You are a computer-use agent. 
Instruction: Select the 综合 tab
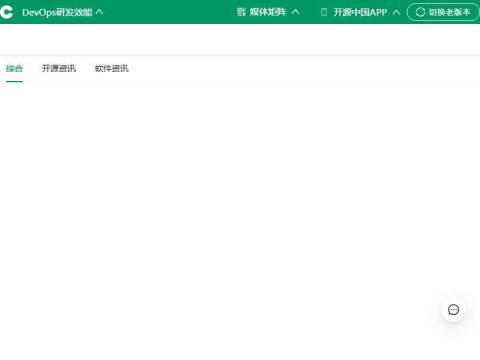(x=14, y=68)
